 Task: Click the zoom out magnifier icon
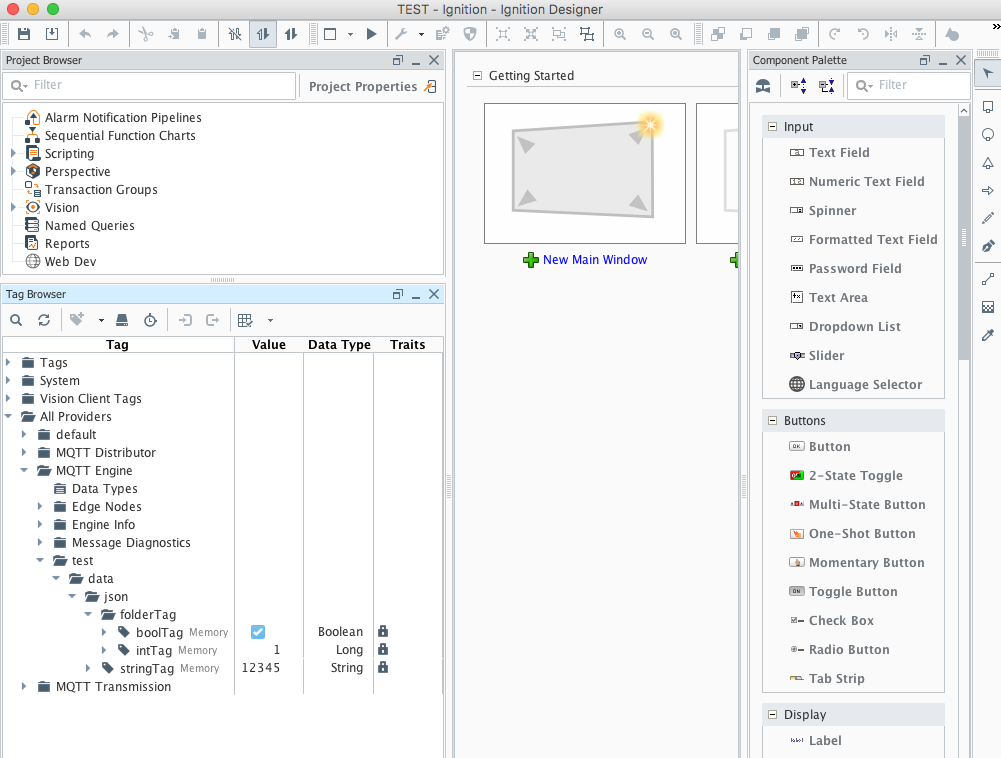click(x=648, y=34)
